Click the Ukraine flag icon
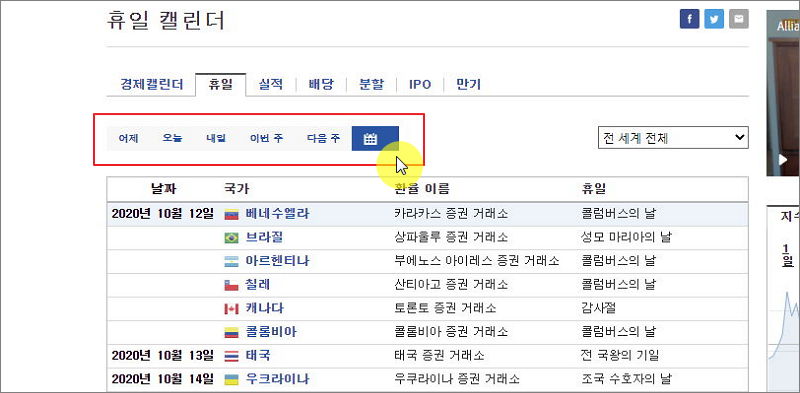Image resolution: width=800 pixels, height=393 pixels. pos(232,380)
